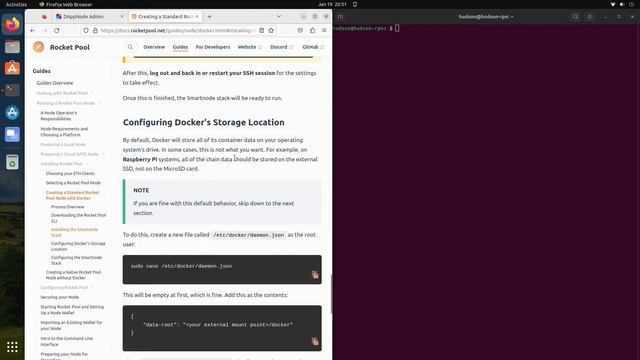Add a new tab in the terminal

point(340,17)
